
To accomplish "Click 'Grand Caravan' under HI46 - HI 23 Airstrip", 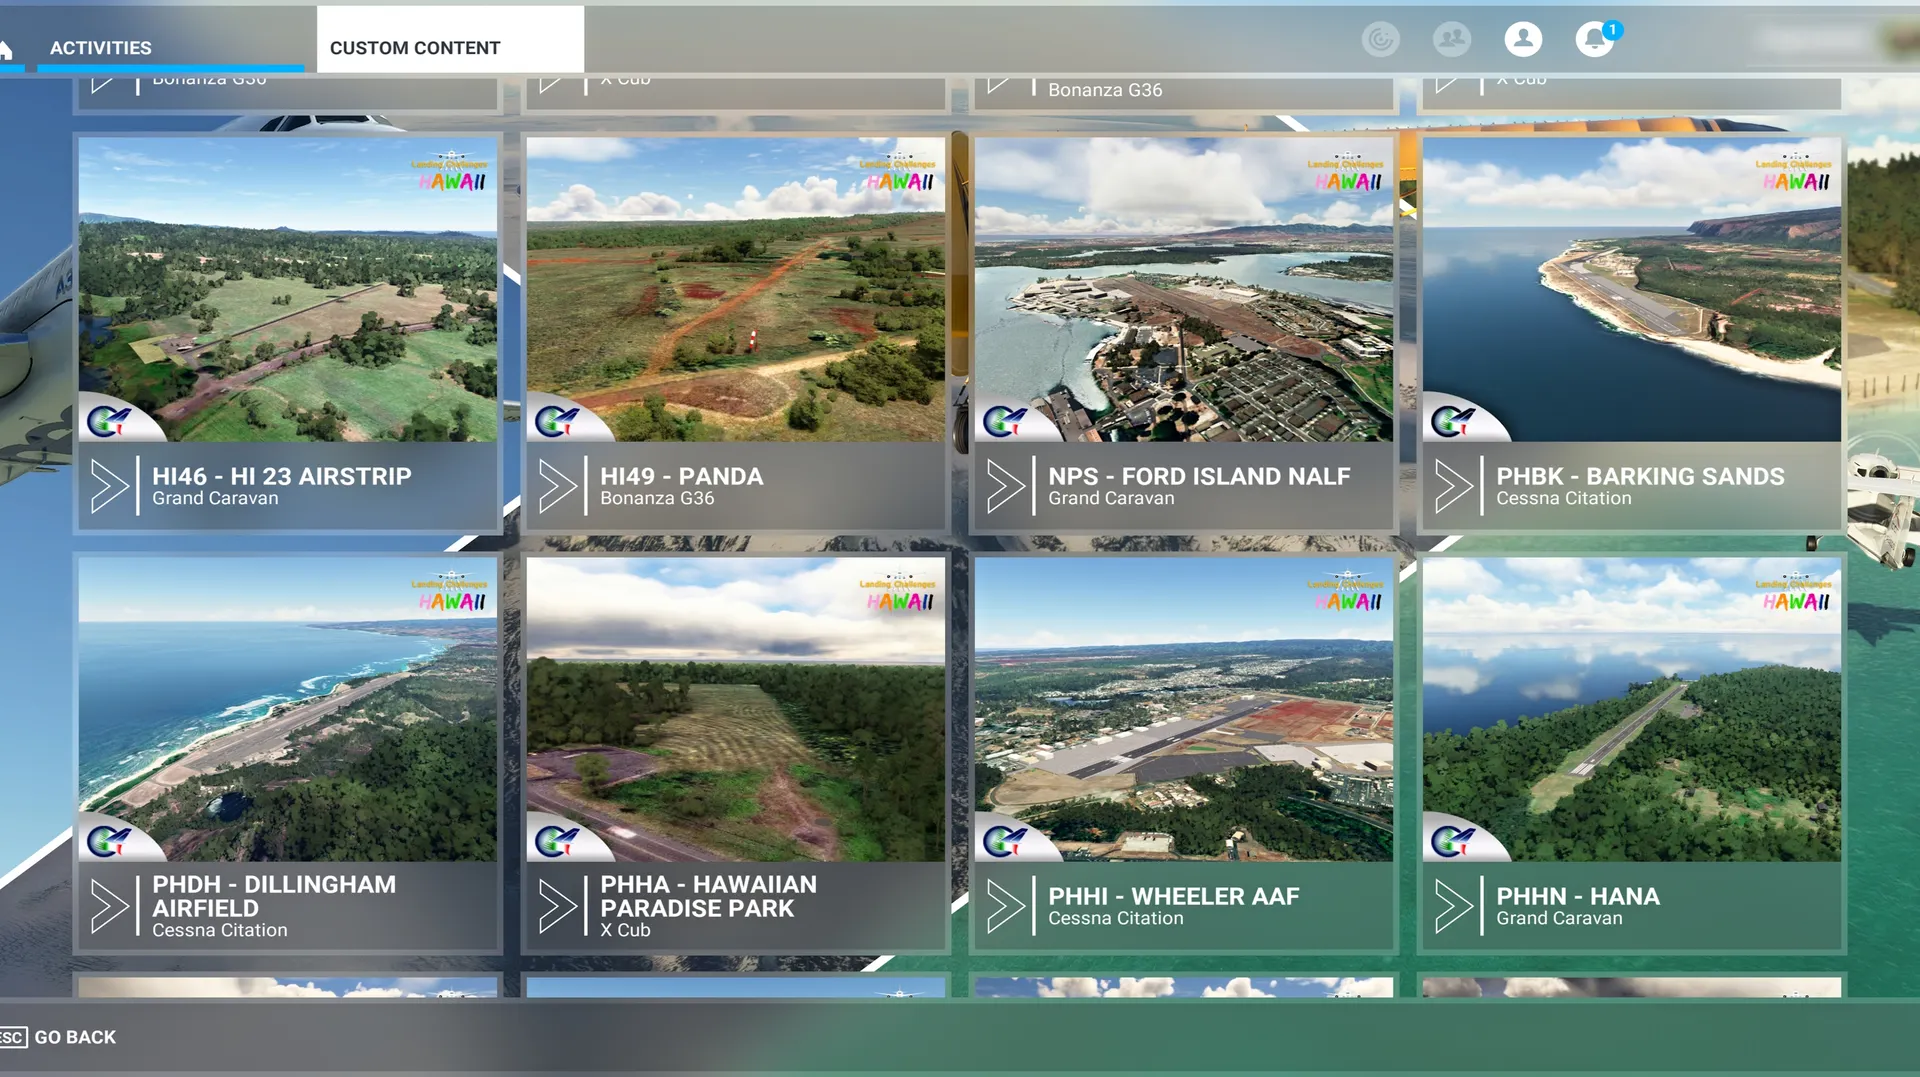I will coord(215,498).
